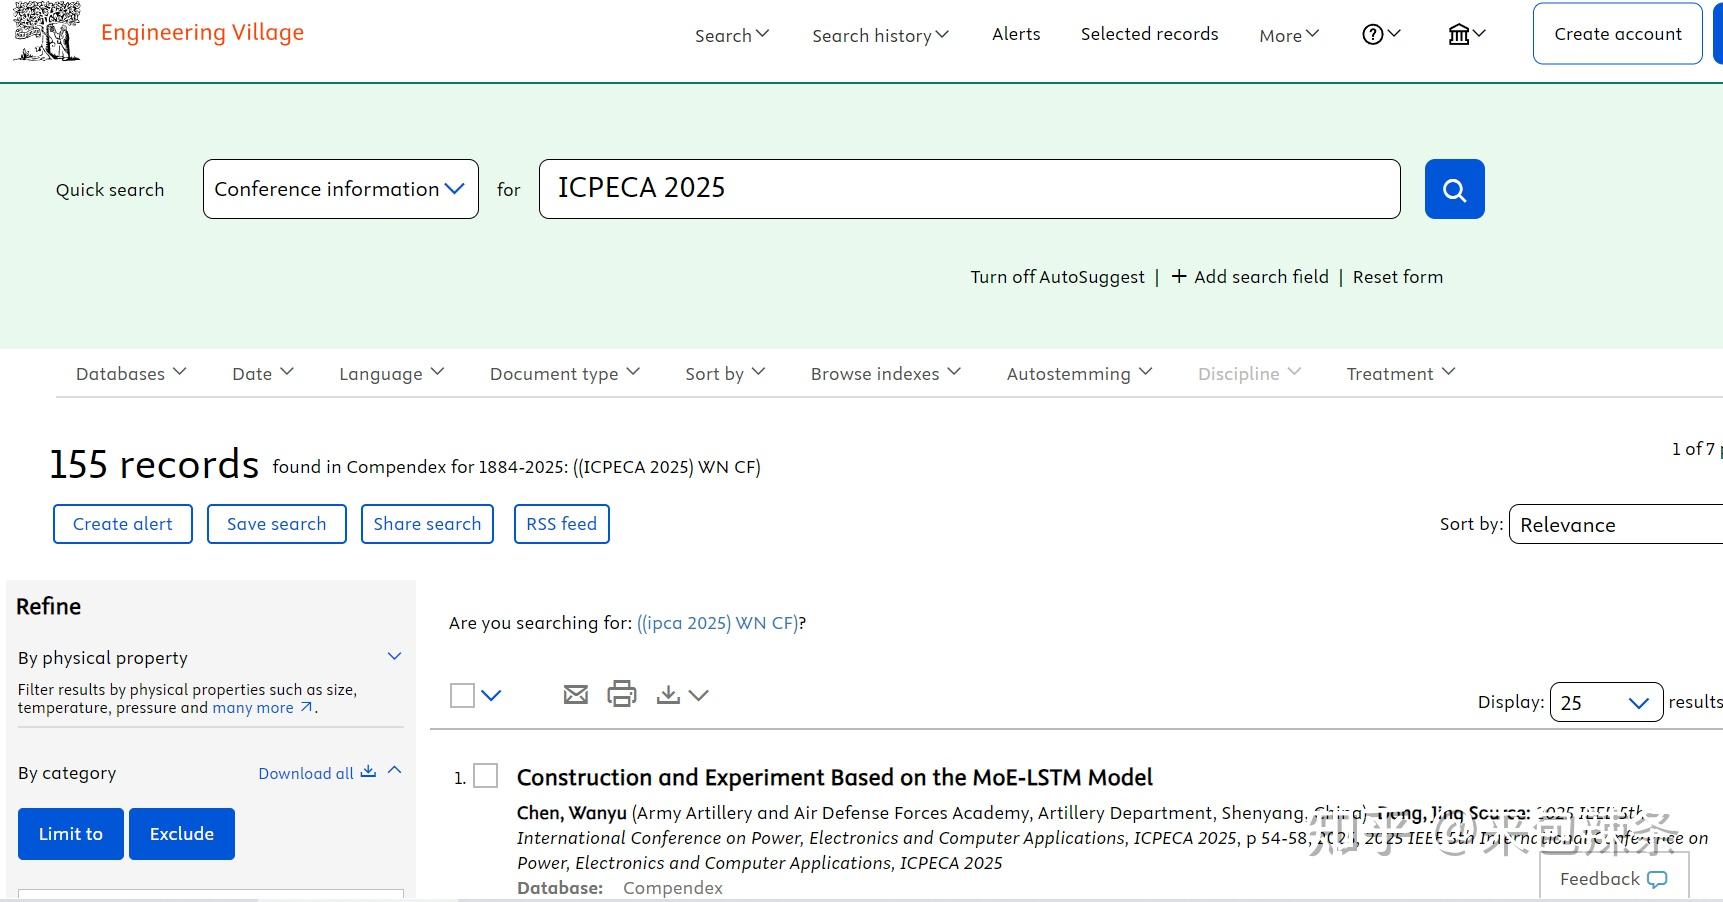1723x902 pixels.
Task: Open the Search history menu
Action: [879, 34]
